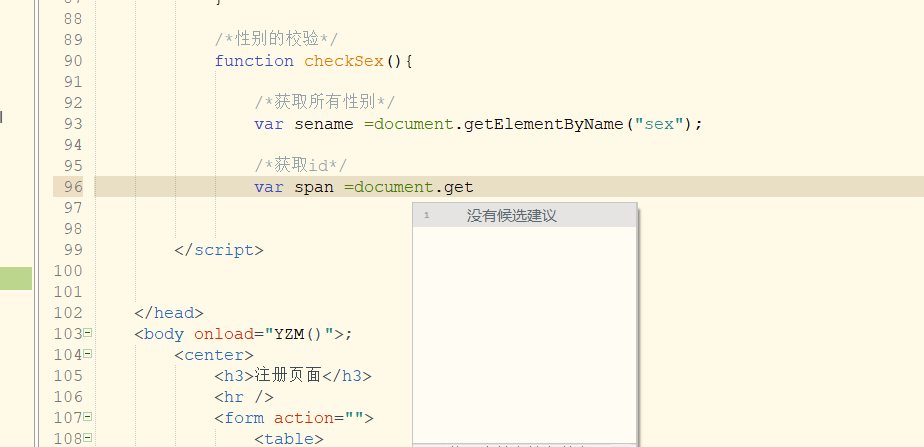924x447 pixels.
Task: Click the '<hr />' tag on line 106
Action: coord(244,397)
